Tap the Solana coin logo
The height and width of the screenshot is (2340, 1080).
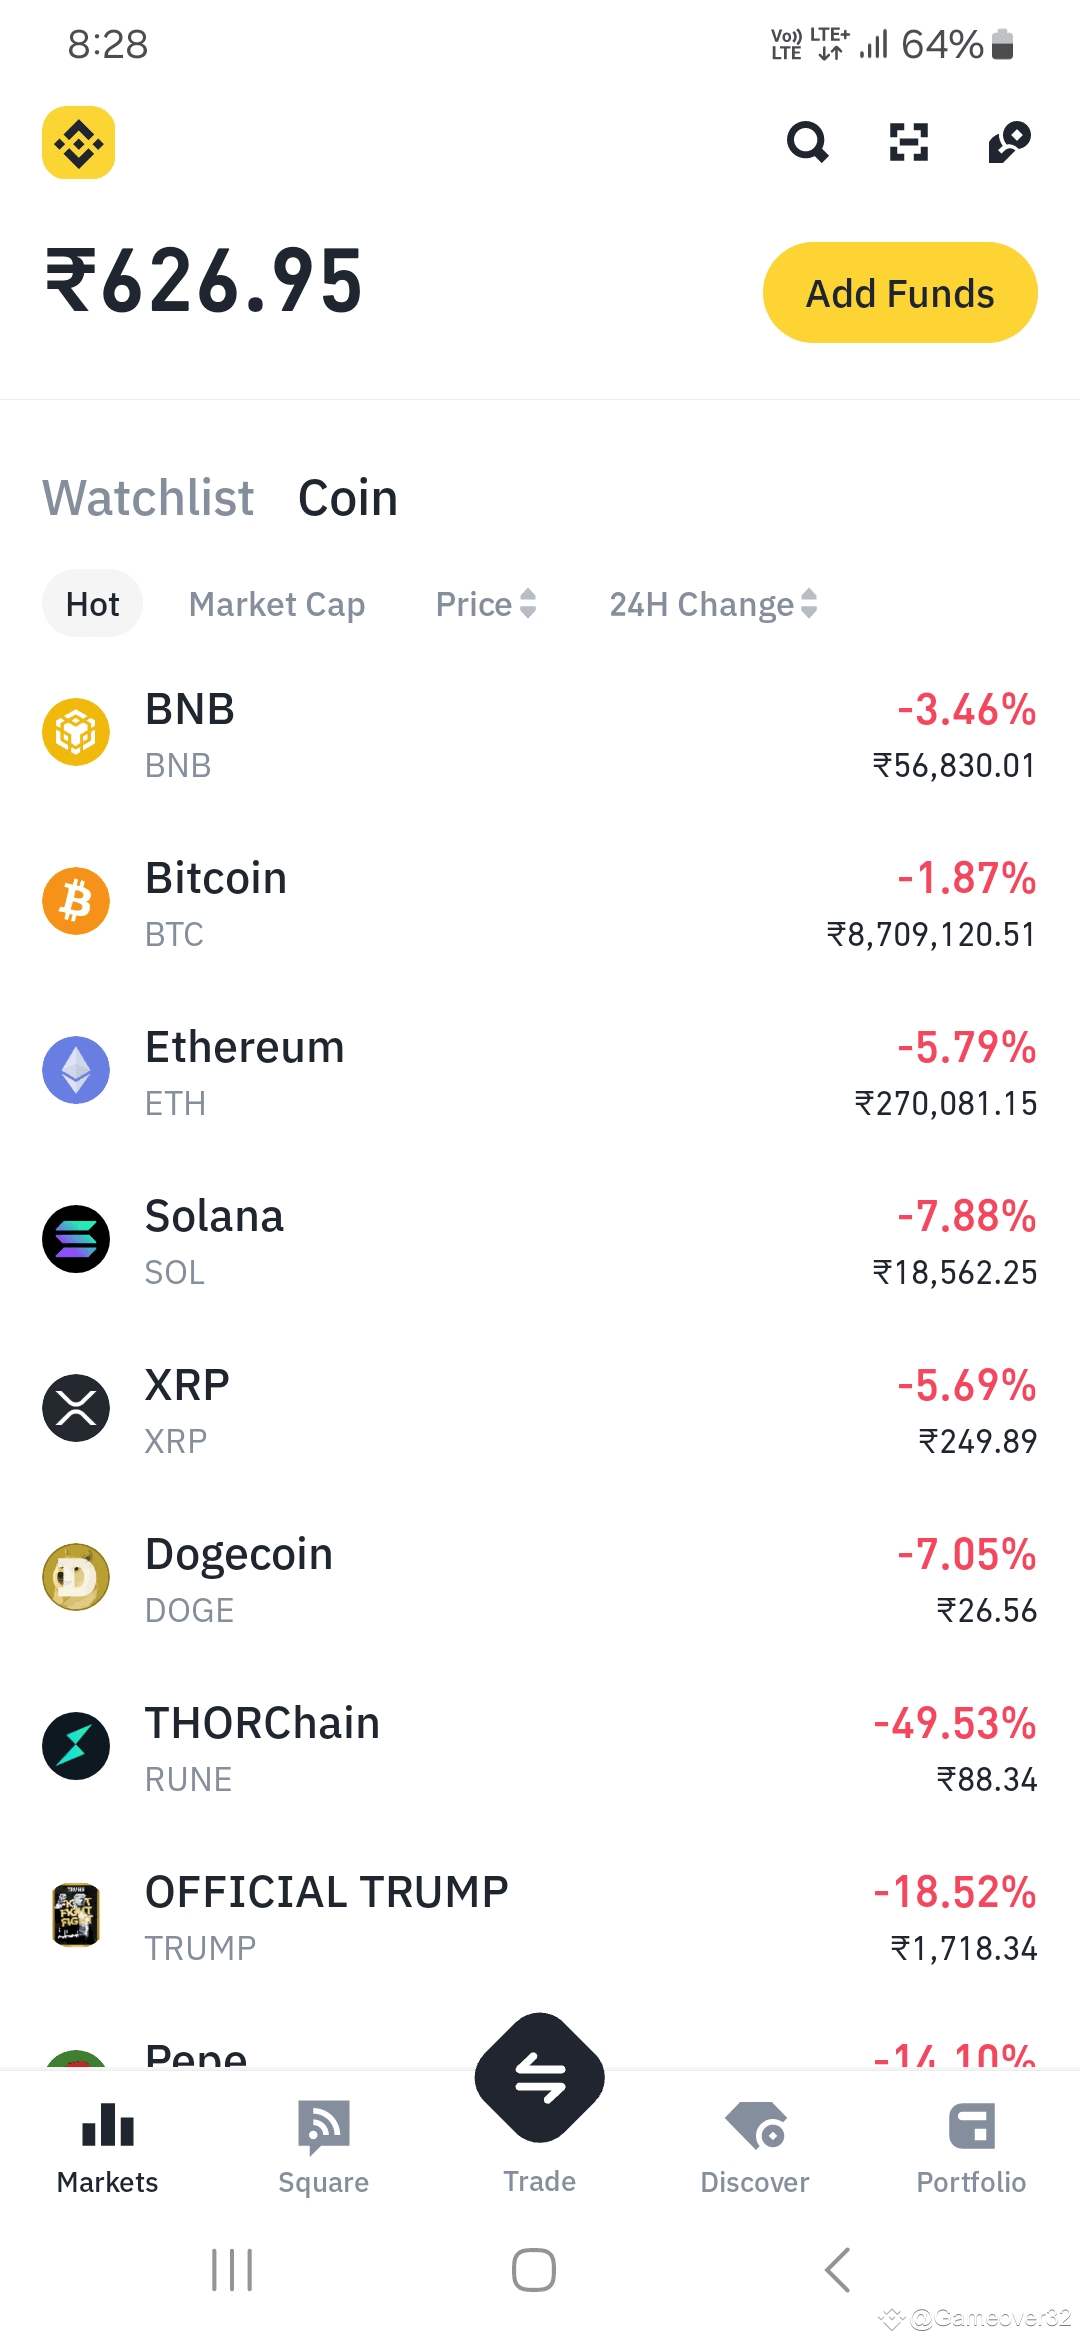coord(76,1239)
